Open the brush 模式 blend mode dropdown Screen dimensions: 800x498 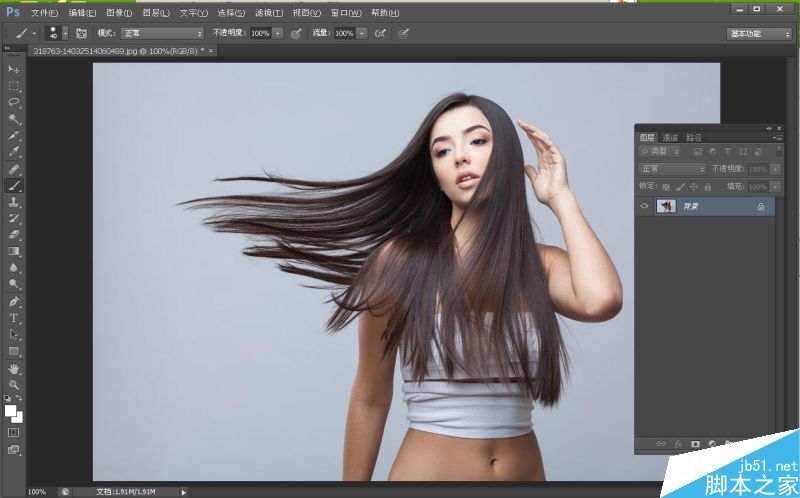162,33
